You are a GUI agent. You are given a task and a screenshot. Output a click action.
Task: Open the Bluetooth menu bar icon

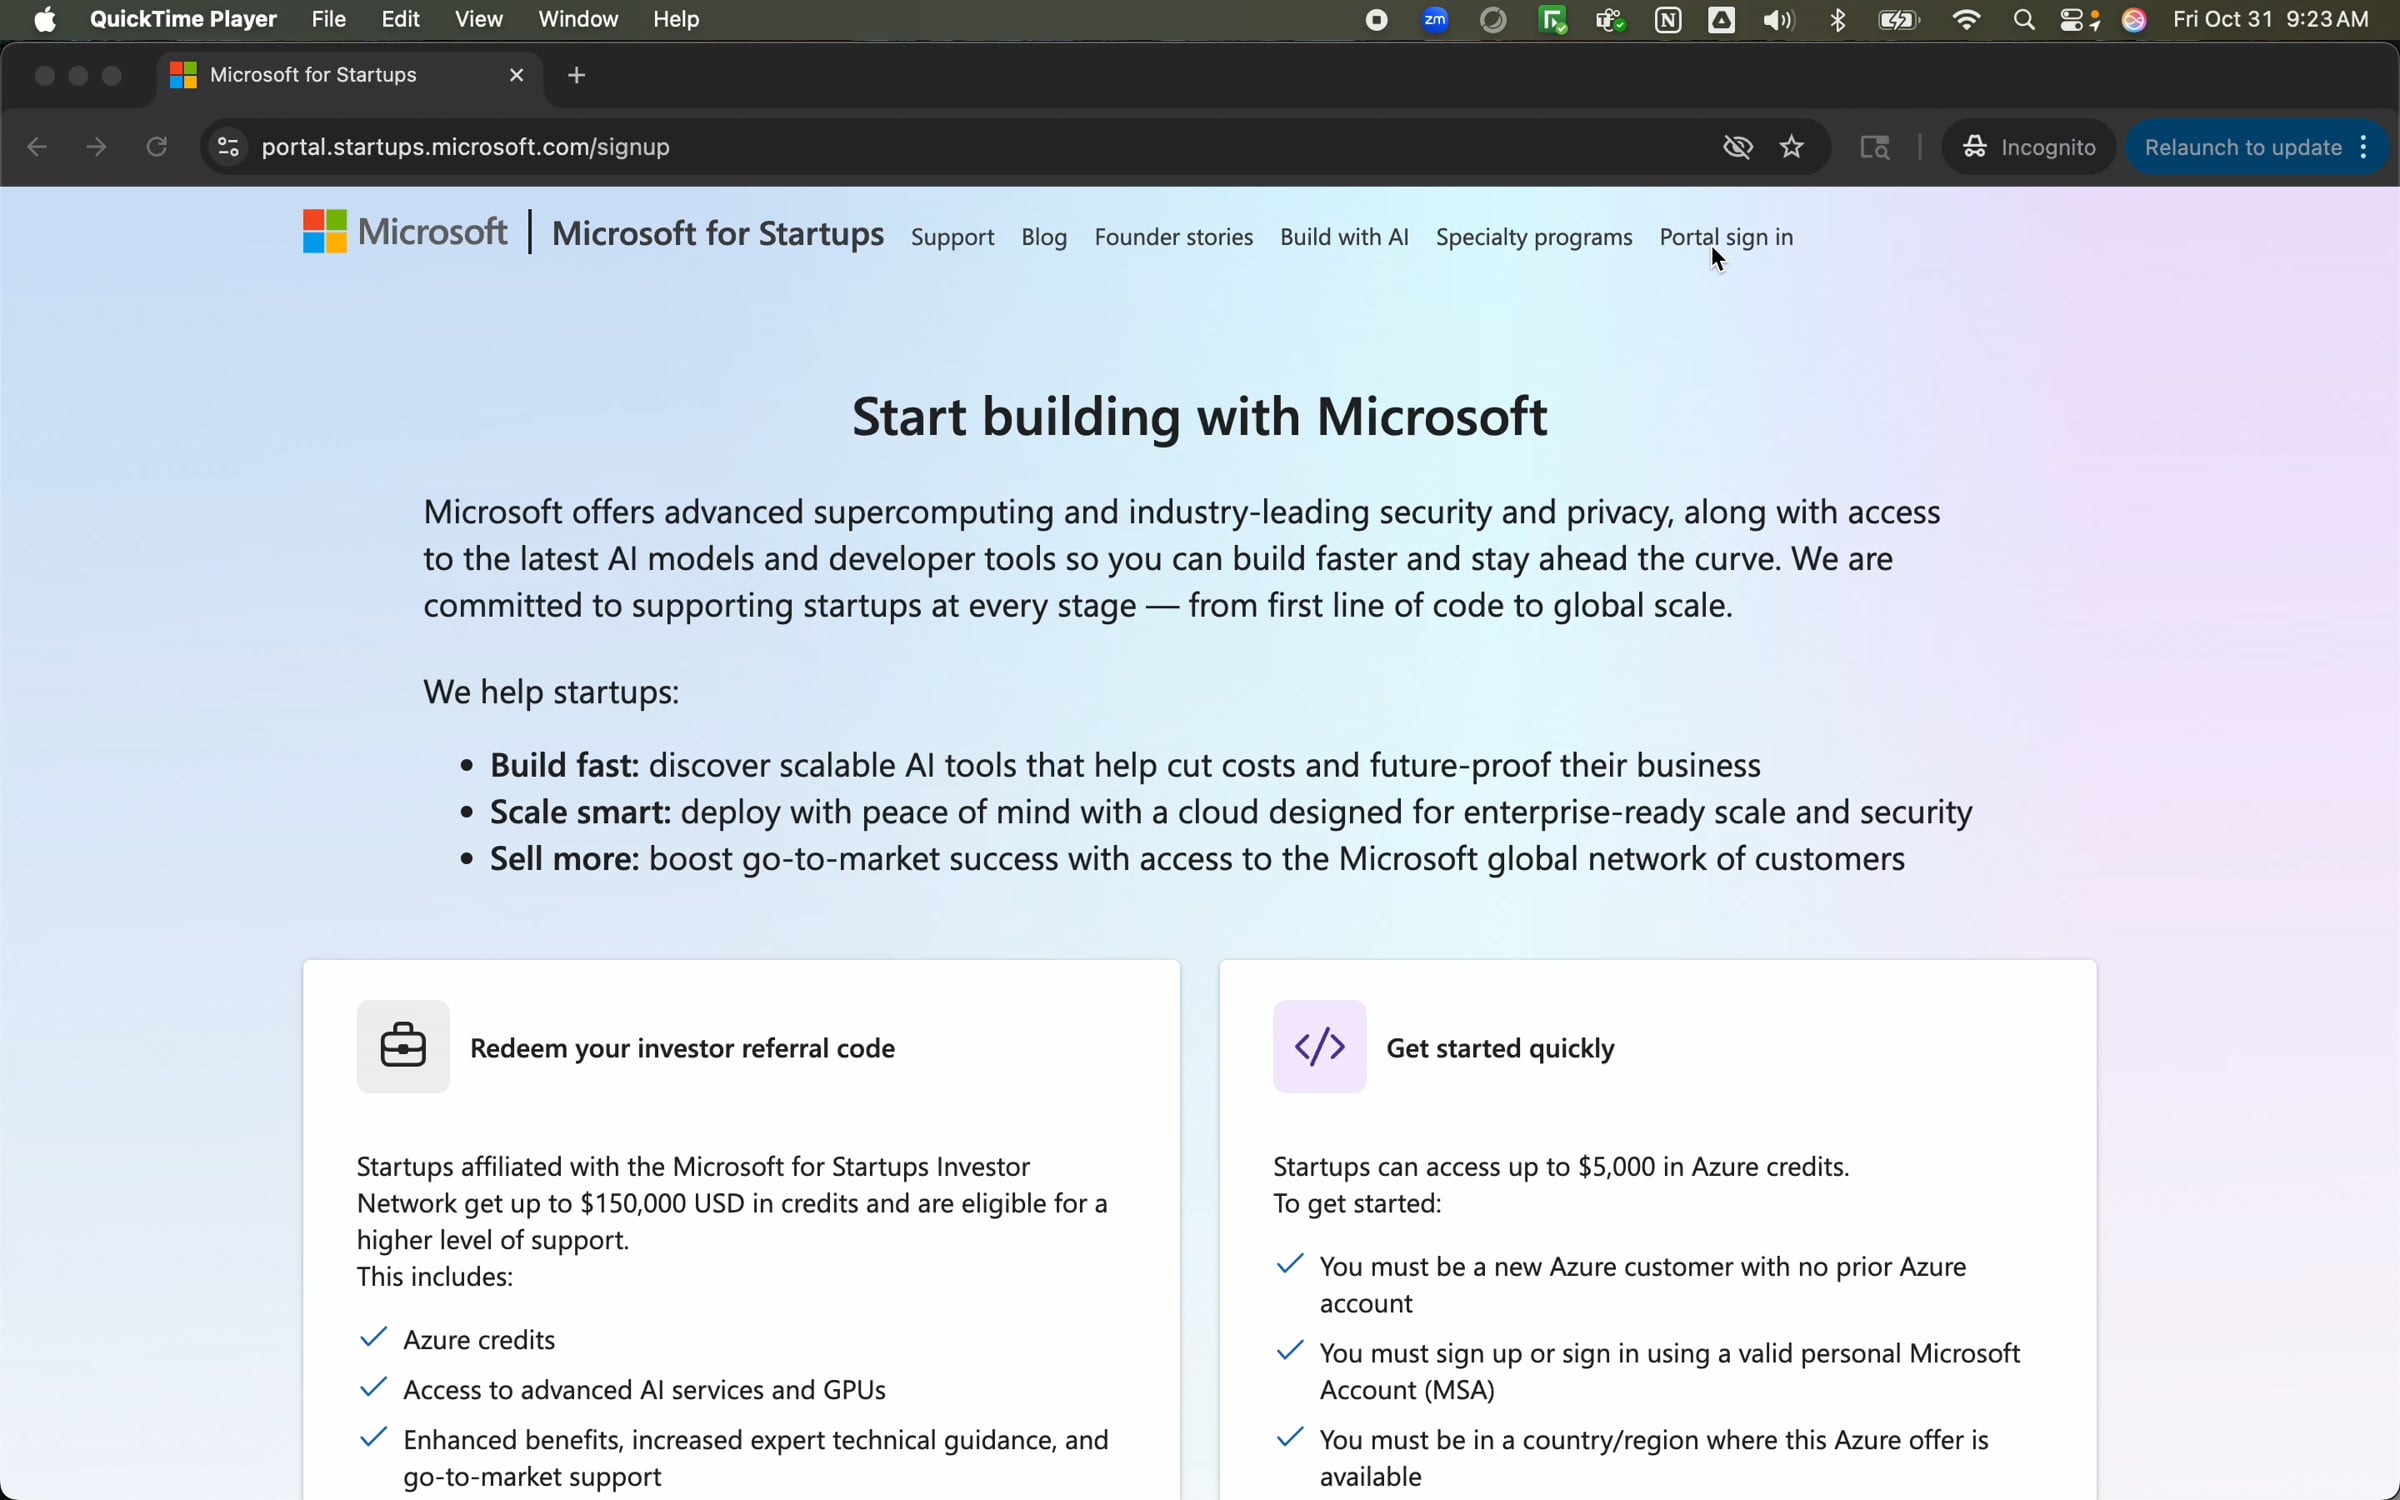pyautogui.click(x=1837, y=20)
